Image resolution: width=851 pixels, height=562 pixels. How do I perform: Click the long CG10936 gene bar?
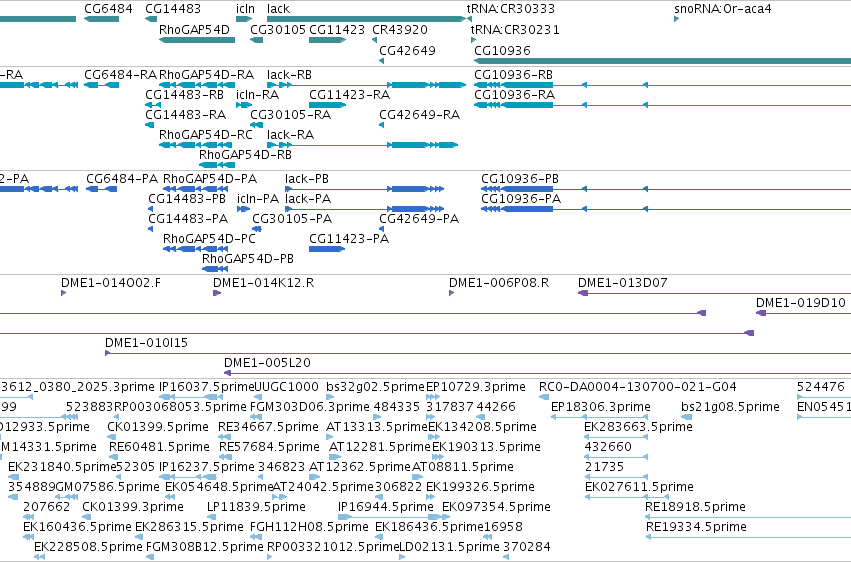click(x=662, y=61)
